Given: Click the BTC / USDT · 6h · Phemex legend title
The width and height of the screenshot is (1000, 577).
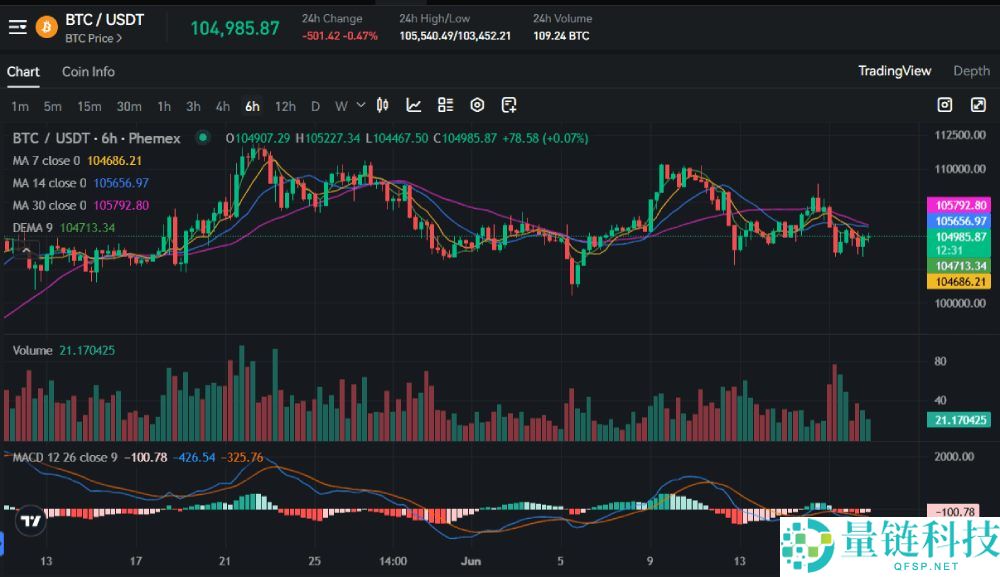Looking at the screenshot, I should tap(96, 138).
